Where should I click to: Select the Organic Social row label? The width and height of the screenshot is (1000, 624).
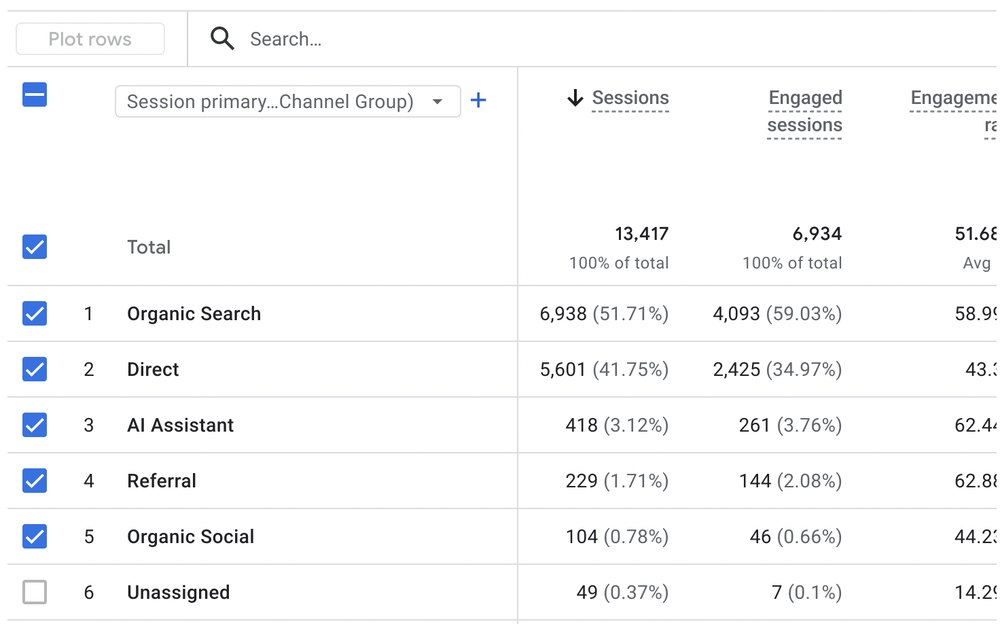click(191, 537)
